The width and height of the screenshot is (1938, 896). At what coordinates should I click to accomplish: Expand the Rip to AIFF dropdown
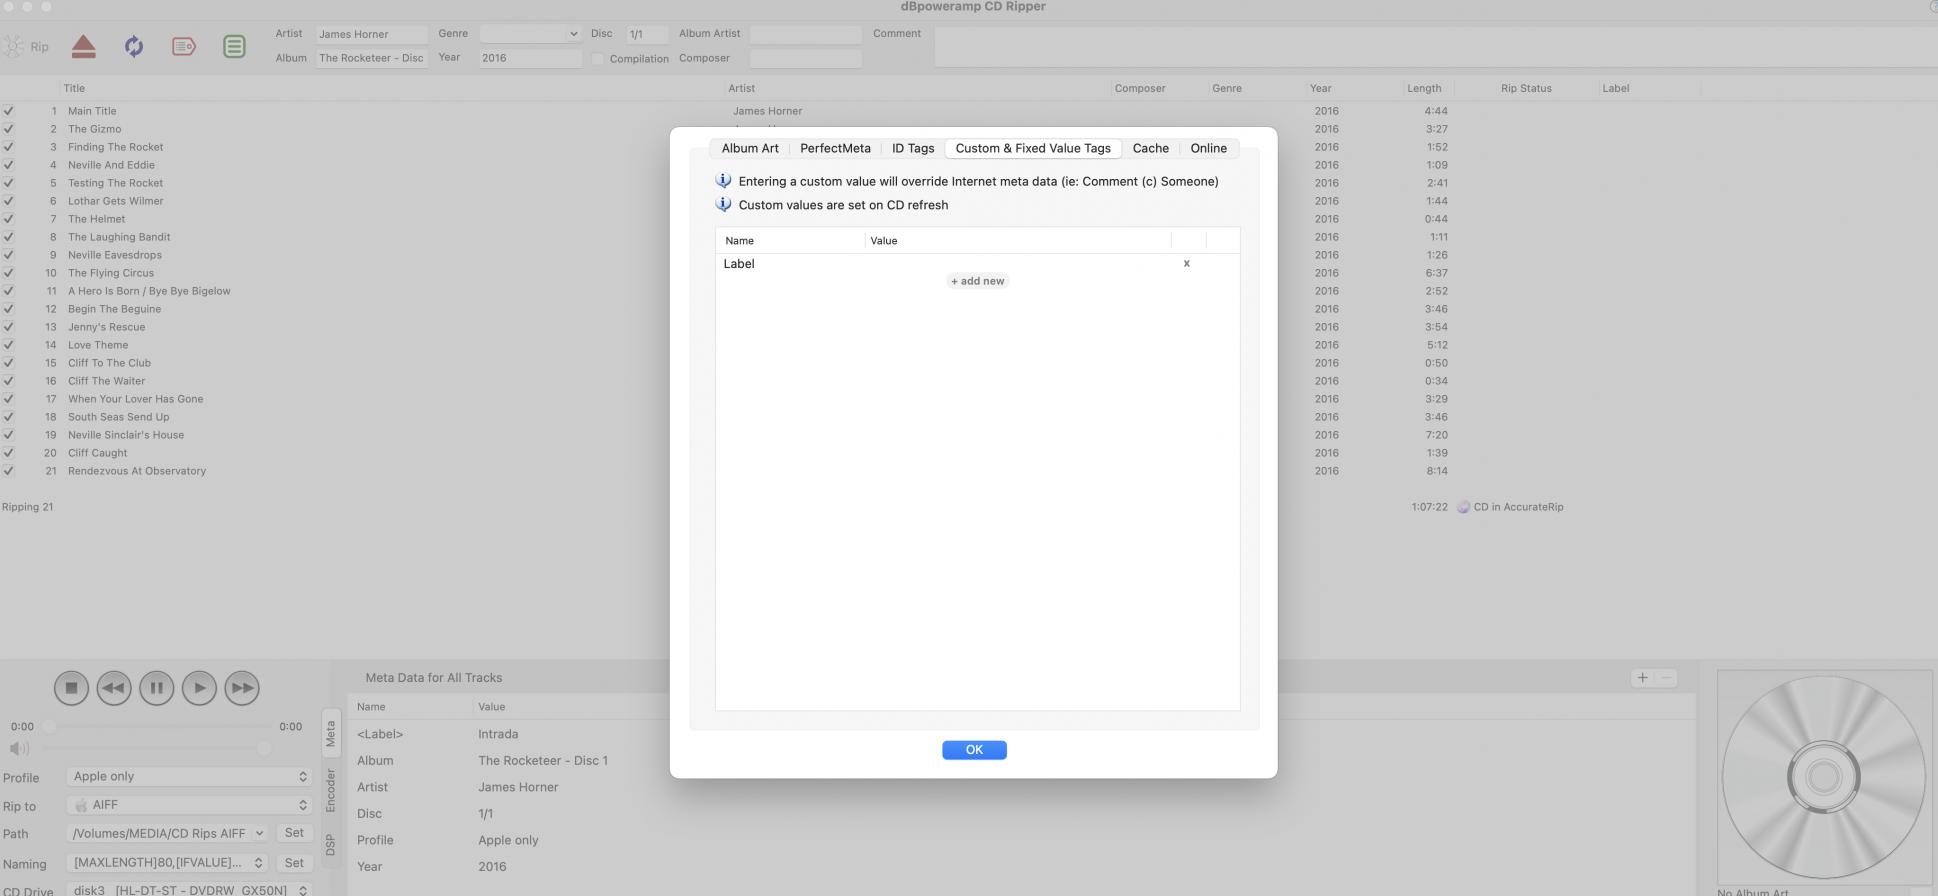tap(189, 805)
